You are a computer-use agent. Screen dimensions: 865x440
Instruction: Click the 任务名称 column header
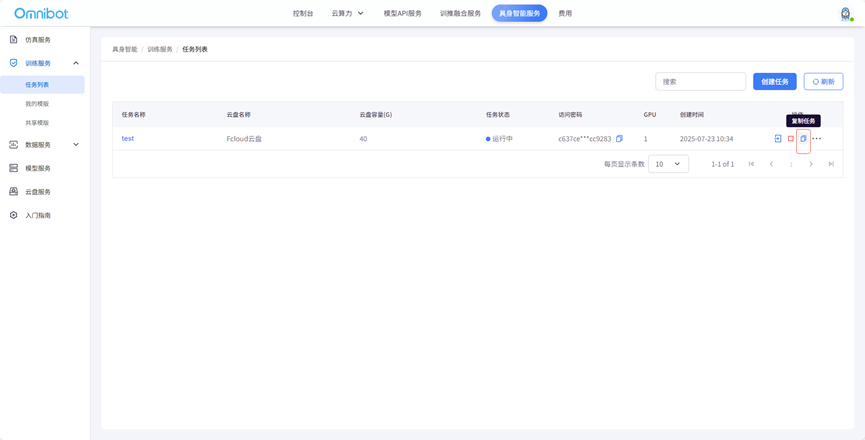[134, 115]
